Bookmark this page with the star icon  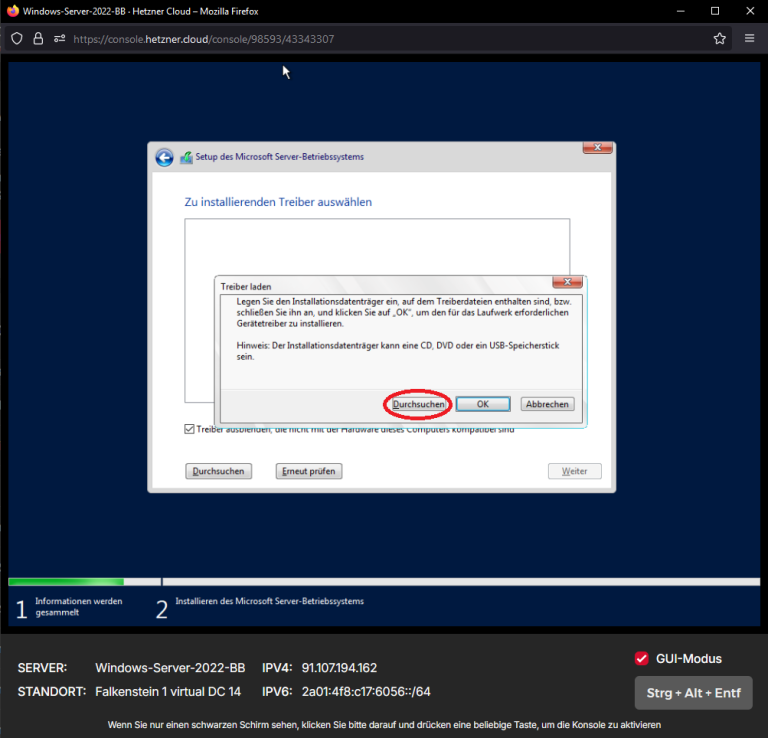point(719,39)
